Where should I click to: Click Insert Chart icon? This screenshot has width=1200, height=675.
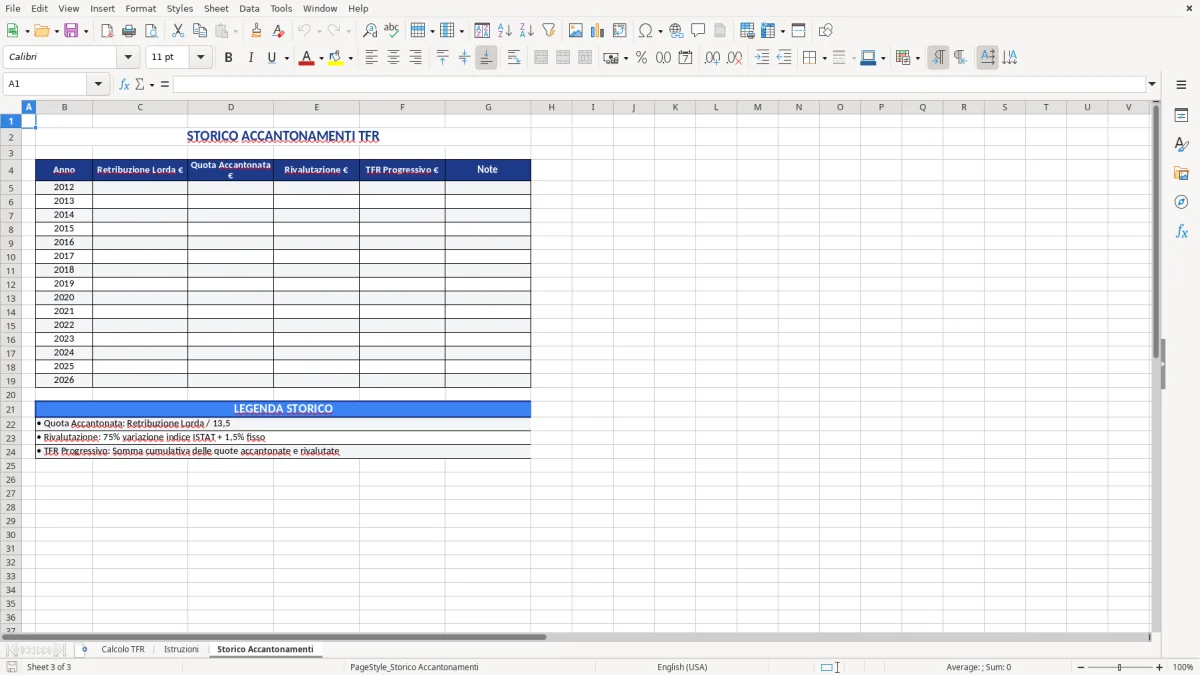coord(598,31)
